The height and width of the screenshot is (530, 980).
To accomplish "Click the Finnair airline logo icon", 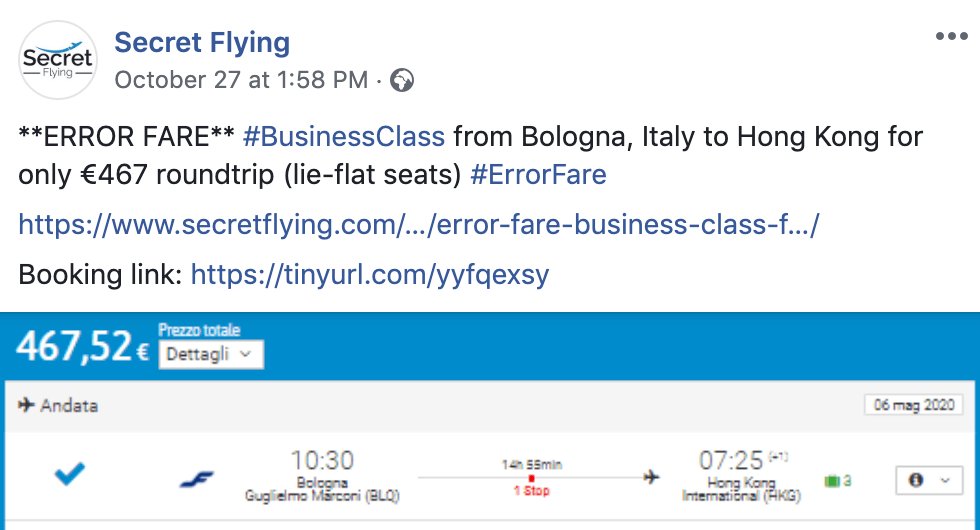I will tap(196, 479).
